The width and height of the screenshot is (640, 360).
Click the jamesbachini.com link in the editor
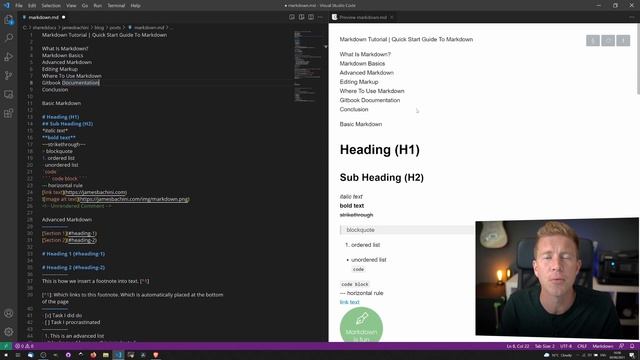click(96, 192)
